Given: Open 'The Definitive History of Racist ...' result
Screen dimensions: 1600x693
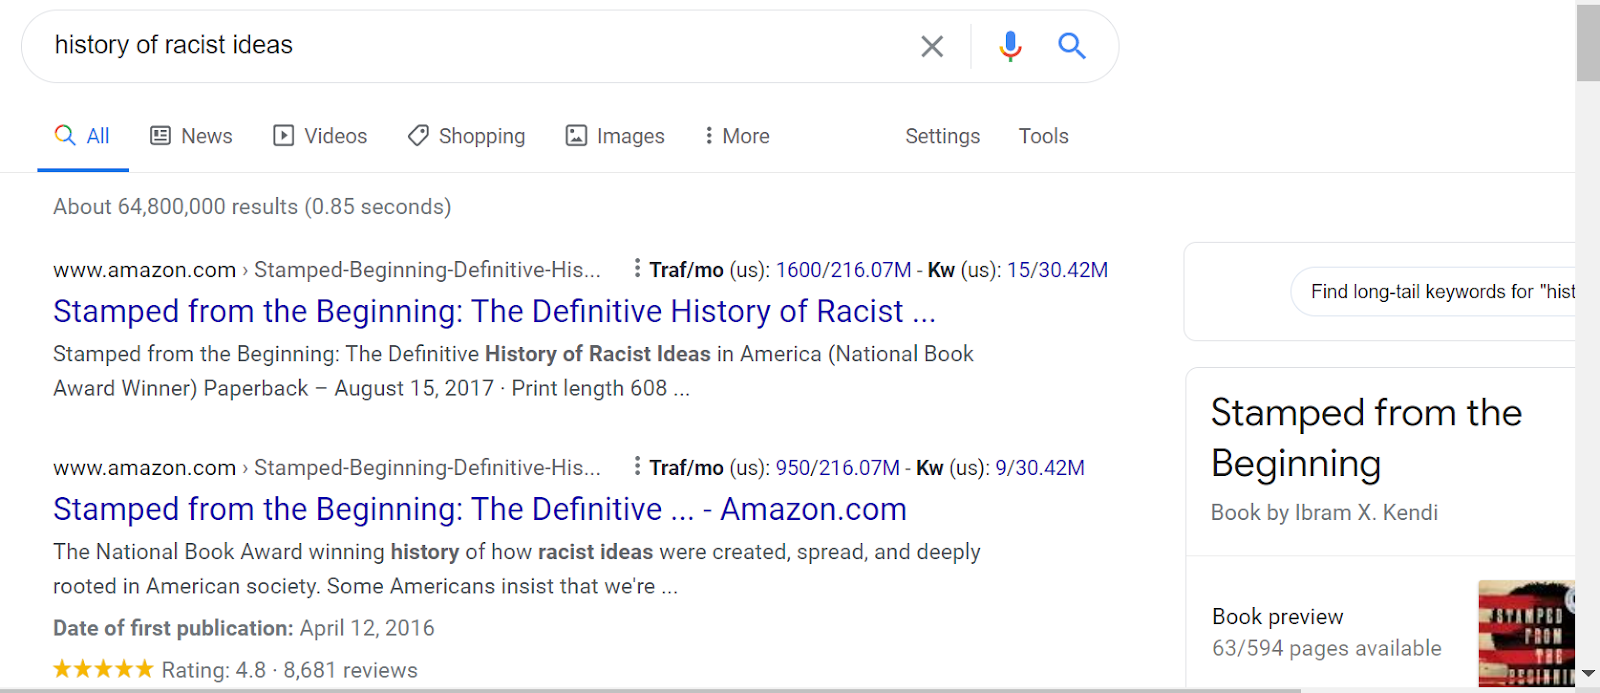Looking at the screenshot, I should (x=494, y=312).
